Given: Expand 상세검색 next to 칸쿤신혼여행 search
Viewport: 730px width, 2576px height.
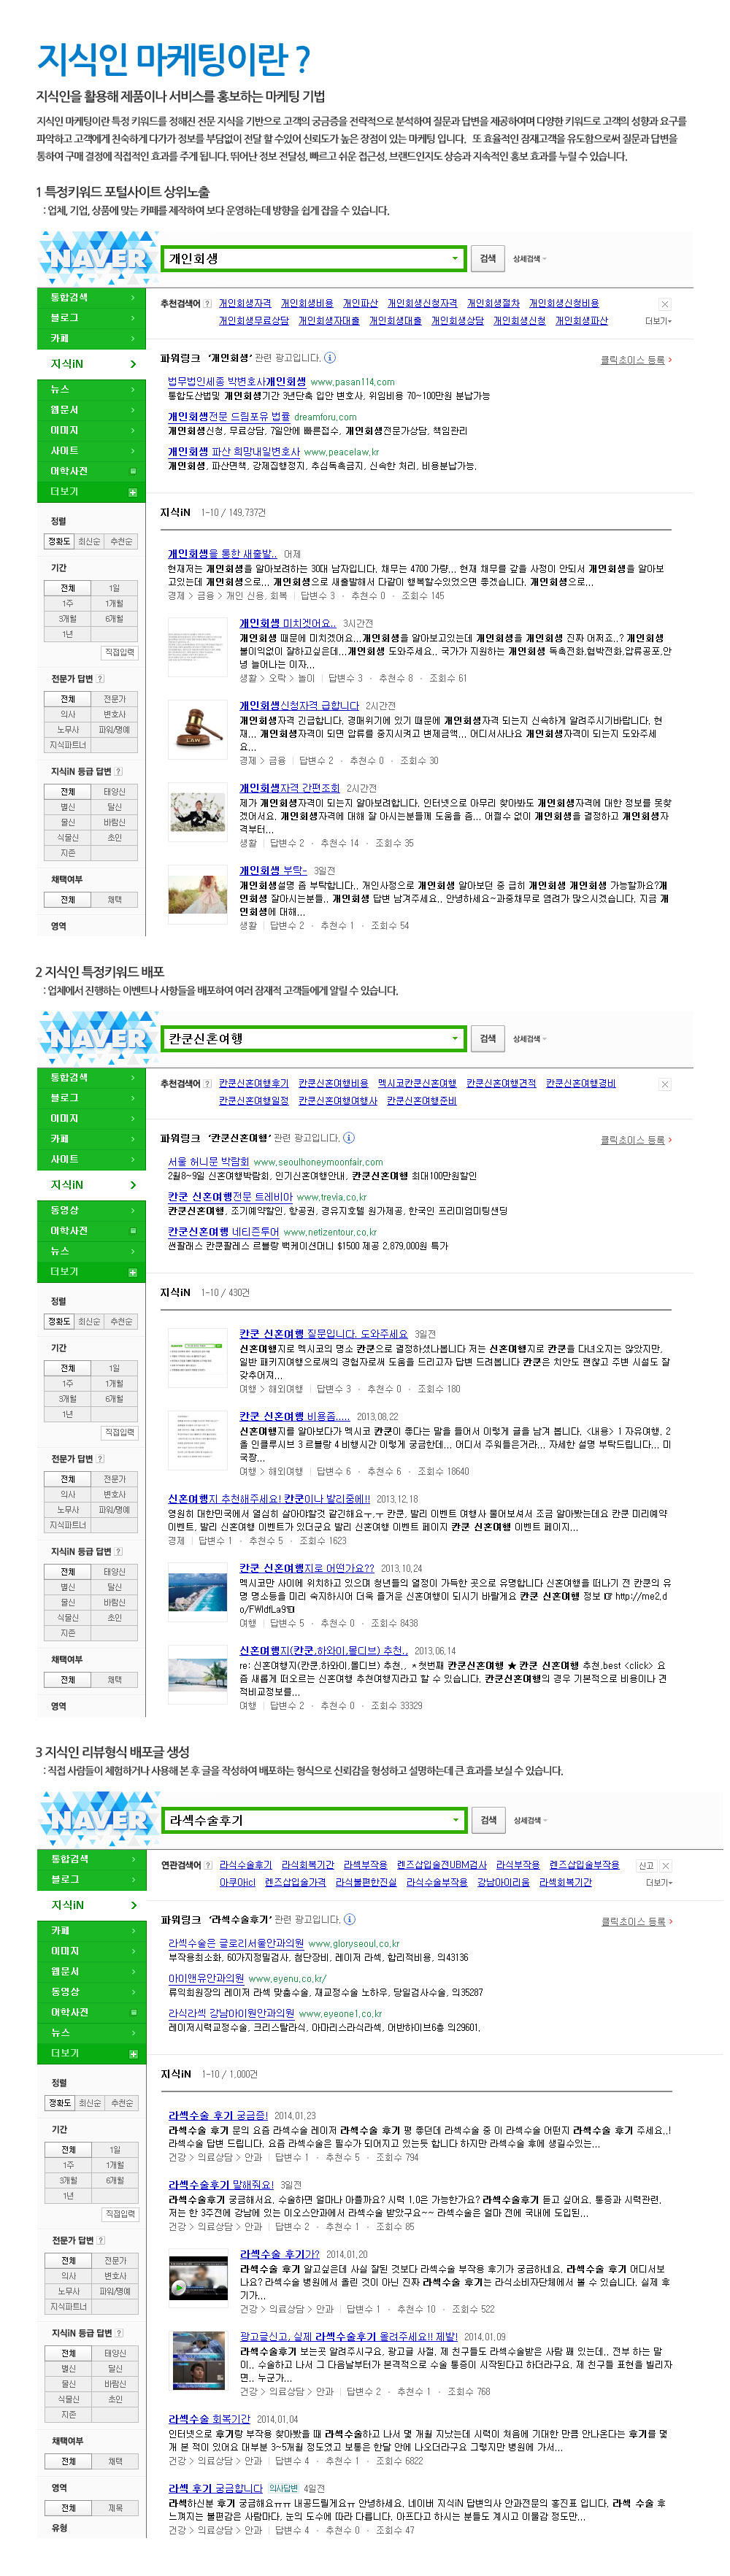Looking at the screenshot, I should point(529,1039).
